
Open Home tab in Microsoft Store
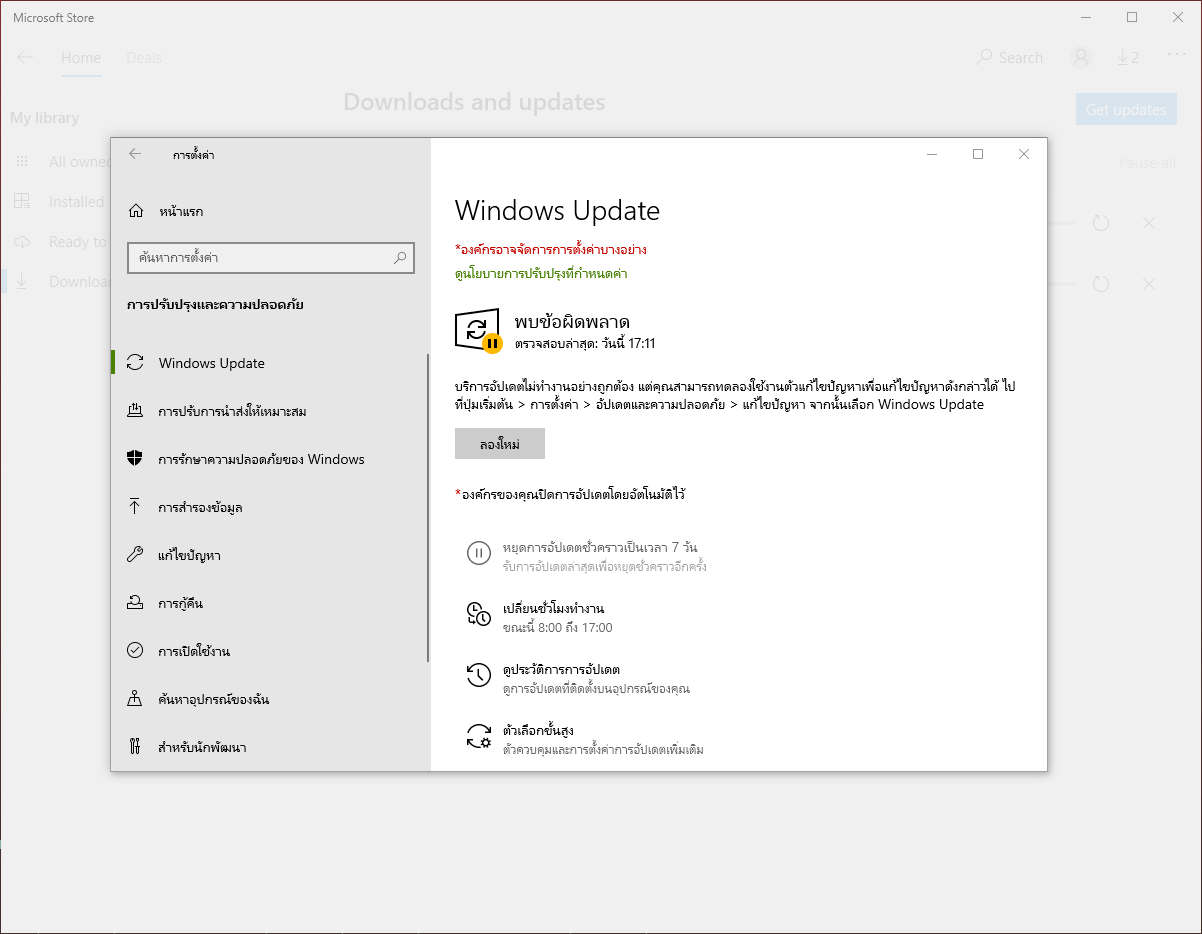tap(81, 58)
